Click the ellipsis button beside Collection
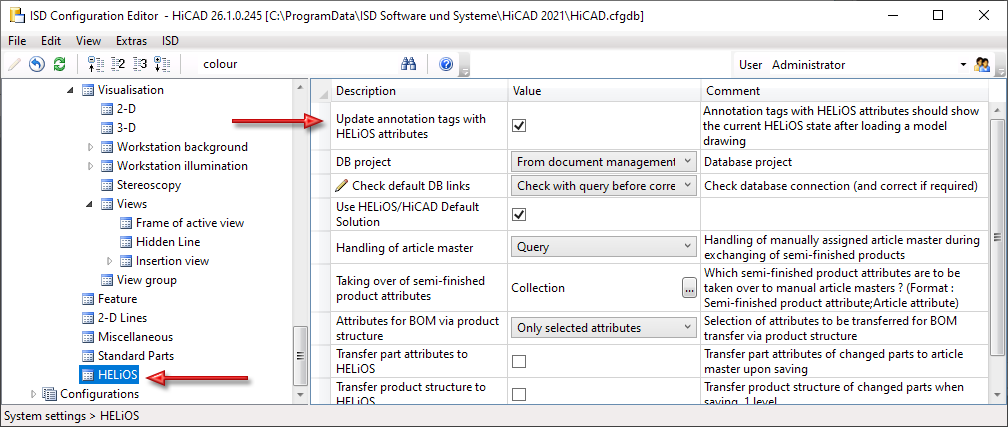This screenshot has height=427, width=1008. 688,288
